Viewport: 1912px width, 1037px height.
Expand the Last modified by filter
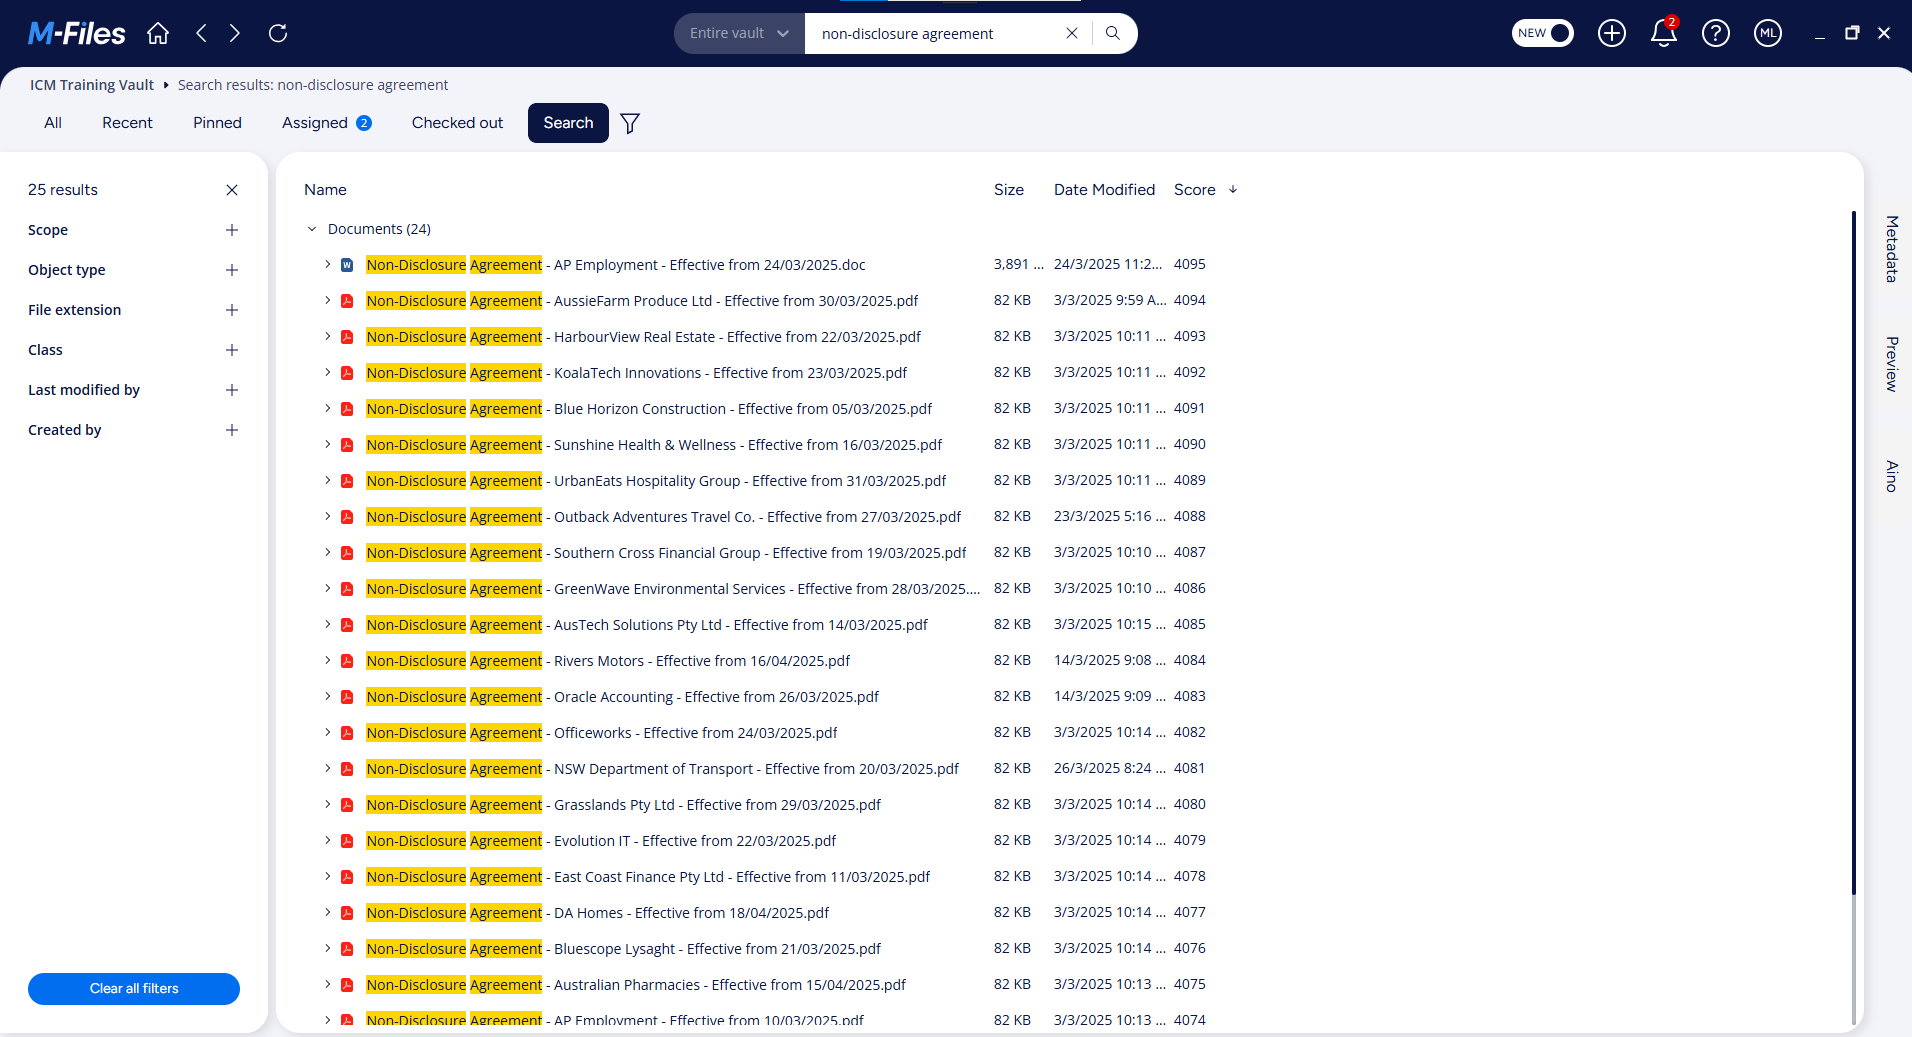click(x=232, y=390)
